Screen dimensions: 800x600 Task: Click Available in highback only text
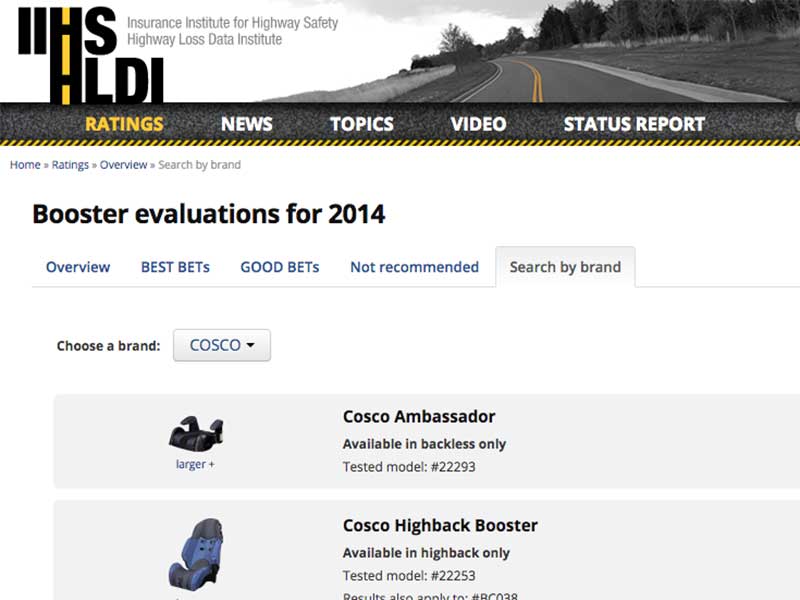pos(427,553)
